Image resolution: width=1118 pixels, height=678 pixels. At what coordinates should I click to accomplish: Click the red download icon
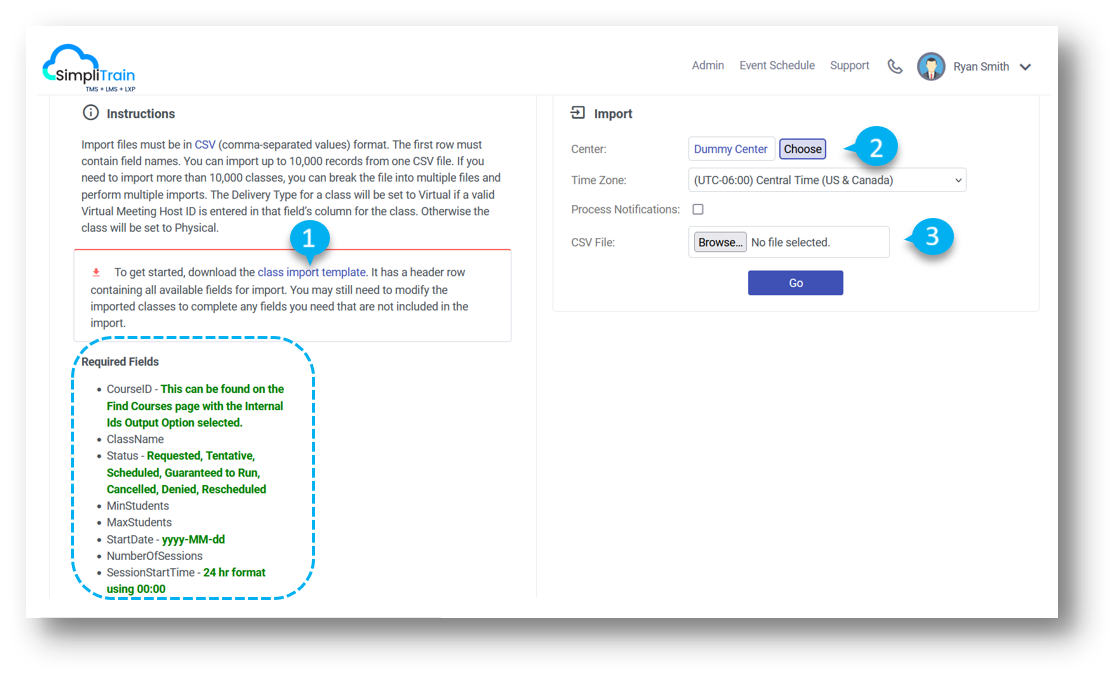coord(97,272)
